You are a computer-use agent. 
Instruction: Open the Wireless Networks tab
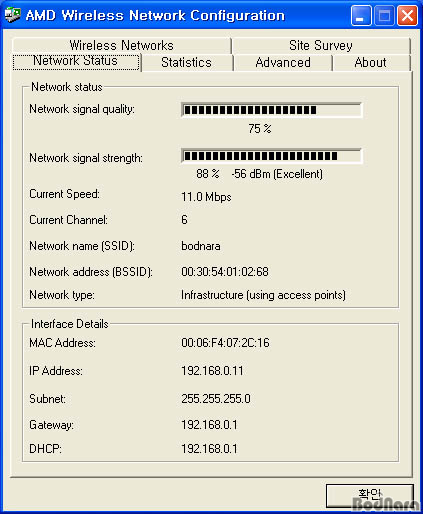coord(122,46)
